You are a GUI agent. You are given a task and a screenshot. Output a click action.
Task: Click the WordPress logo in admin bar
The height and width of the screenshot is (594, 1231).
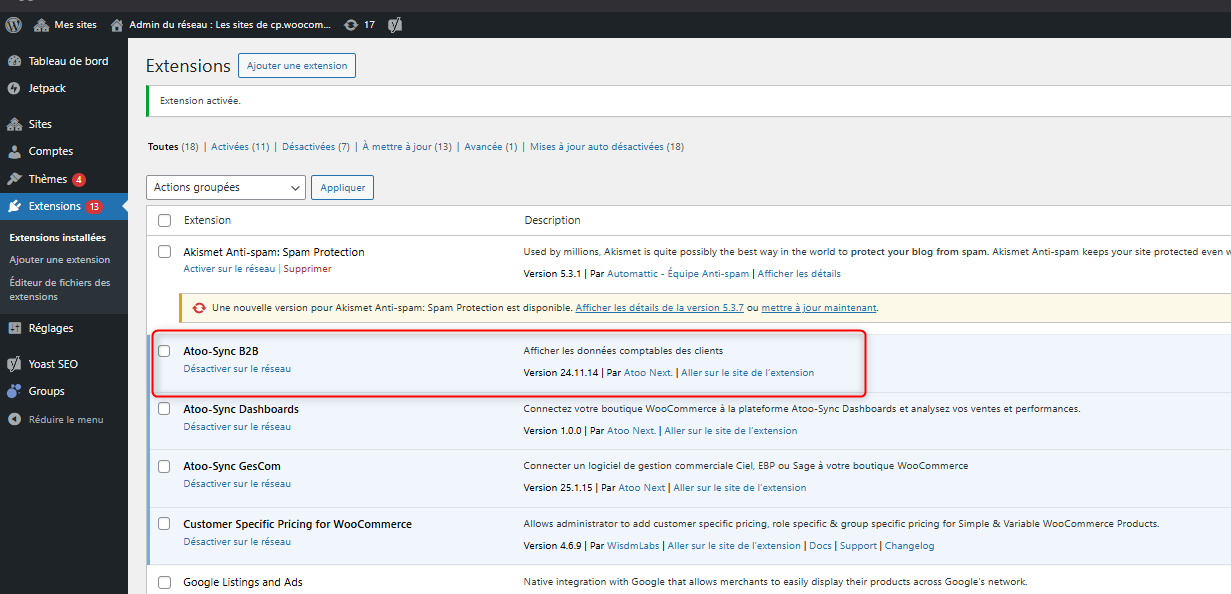(13, 24)
